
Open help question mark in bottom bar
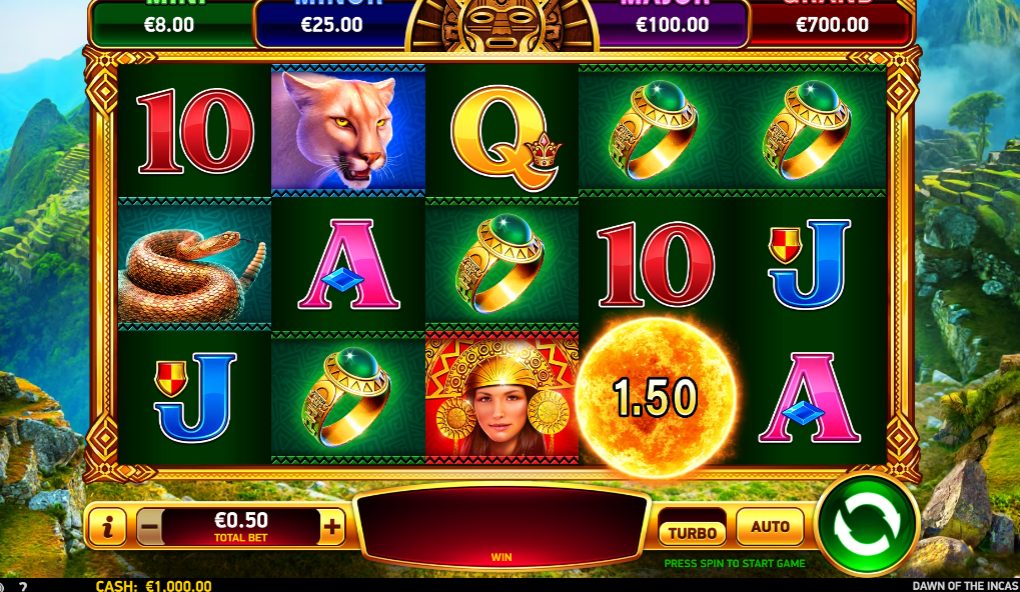[23, 585]
